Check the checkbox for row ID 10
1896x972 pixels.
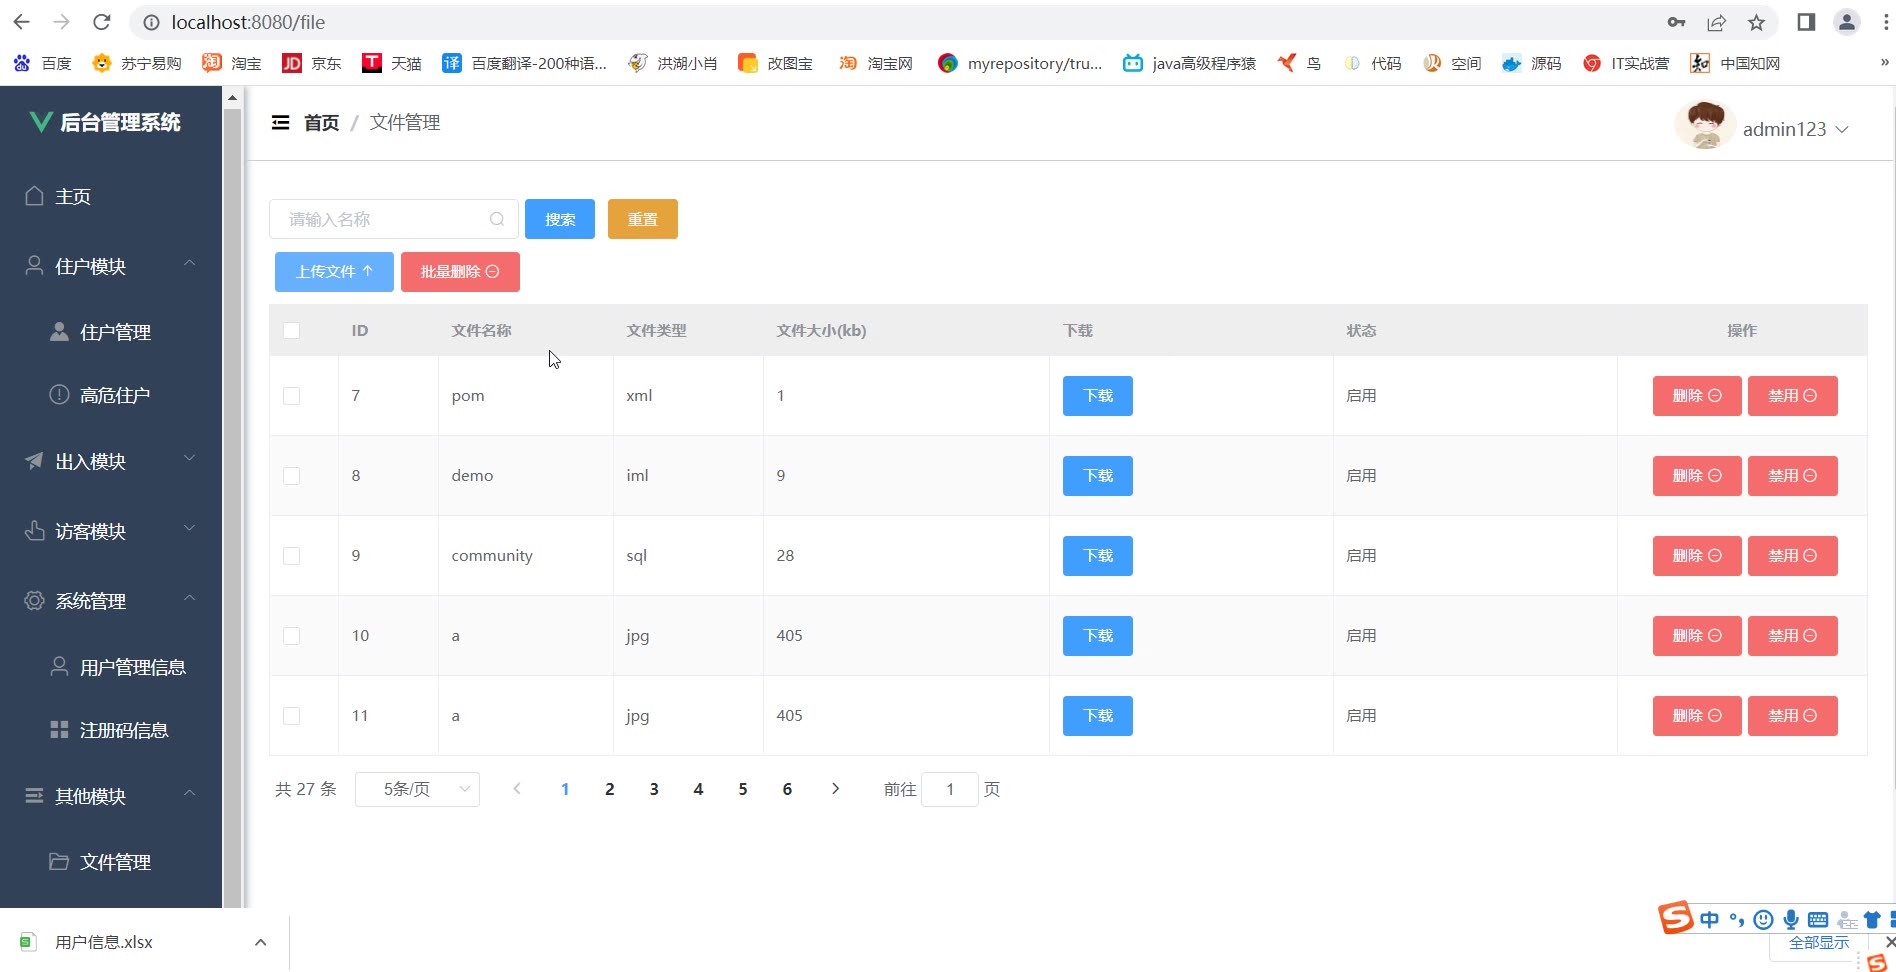click(291, 635)
